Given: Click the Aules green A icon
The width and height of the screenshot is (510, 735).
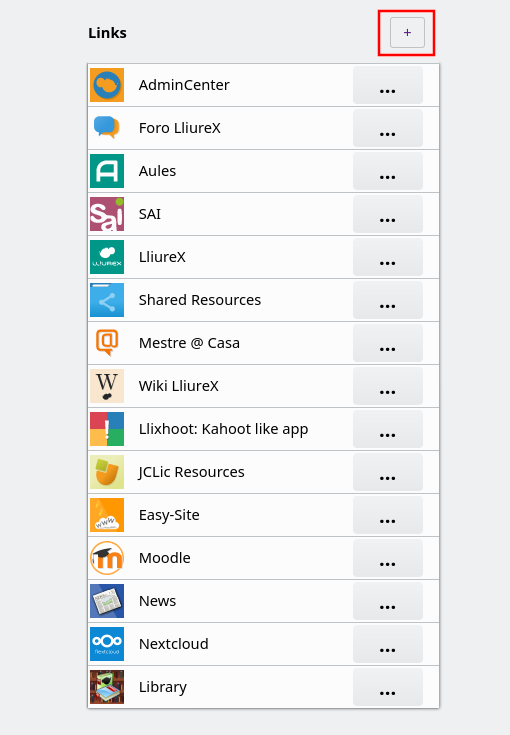Looking at the screenshot, I should [x=107, y=171].
